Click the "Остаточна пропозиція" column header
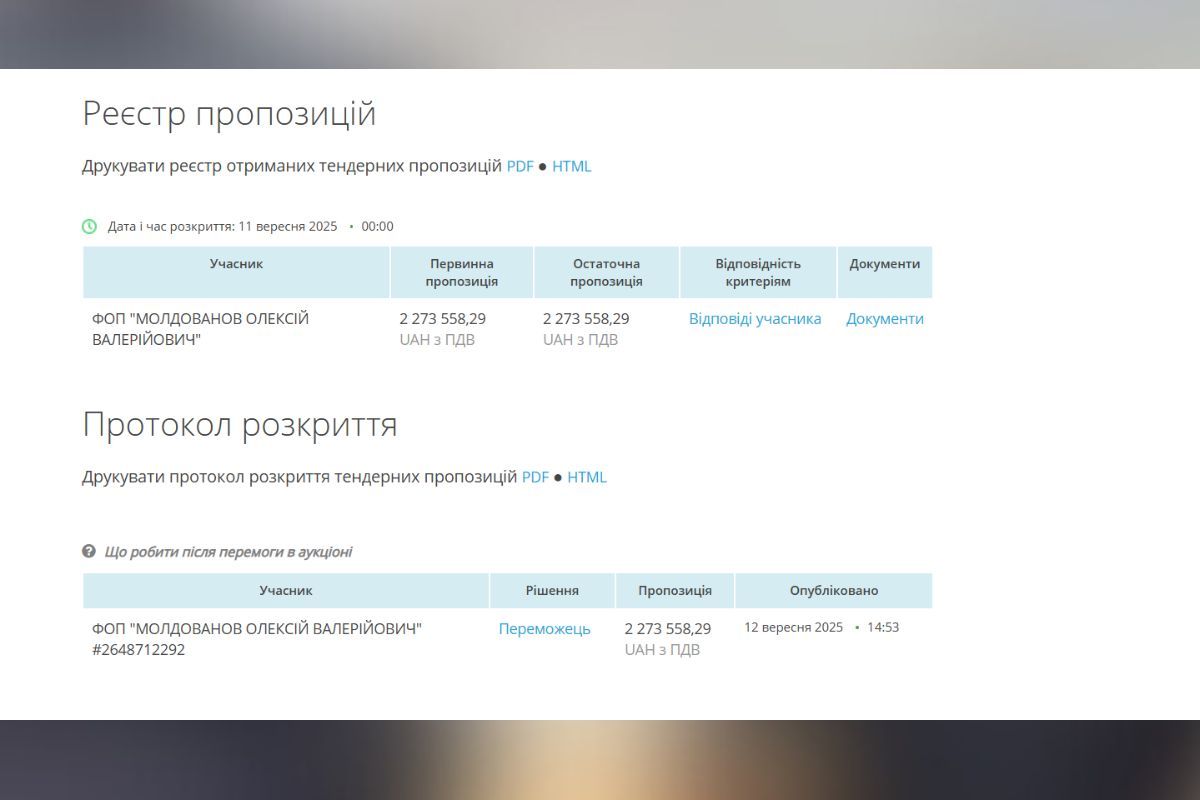 click(606, 271)
